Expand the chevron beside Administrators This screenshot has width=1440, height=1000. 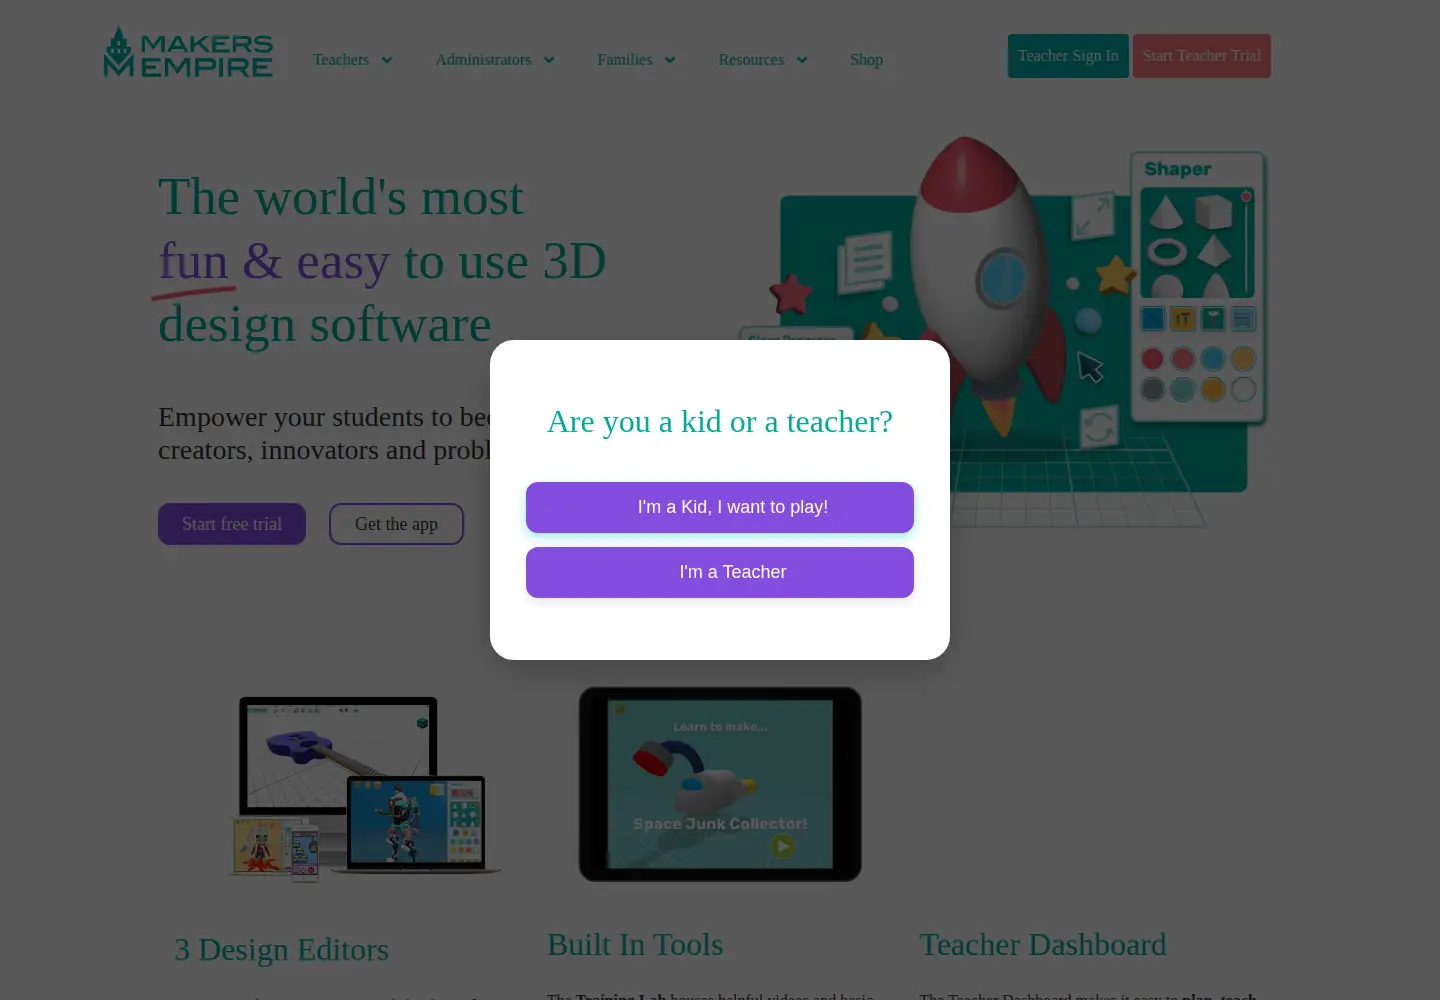[549, 60]
